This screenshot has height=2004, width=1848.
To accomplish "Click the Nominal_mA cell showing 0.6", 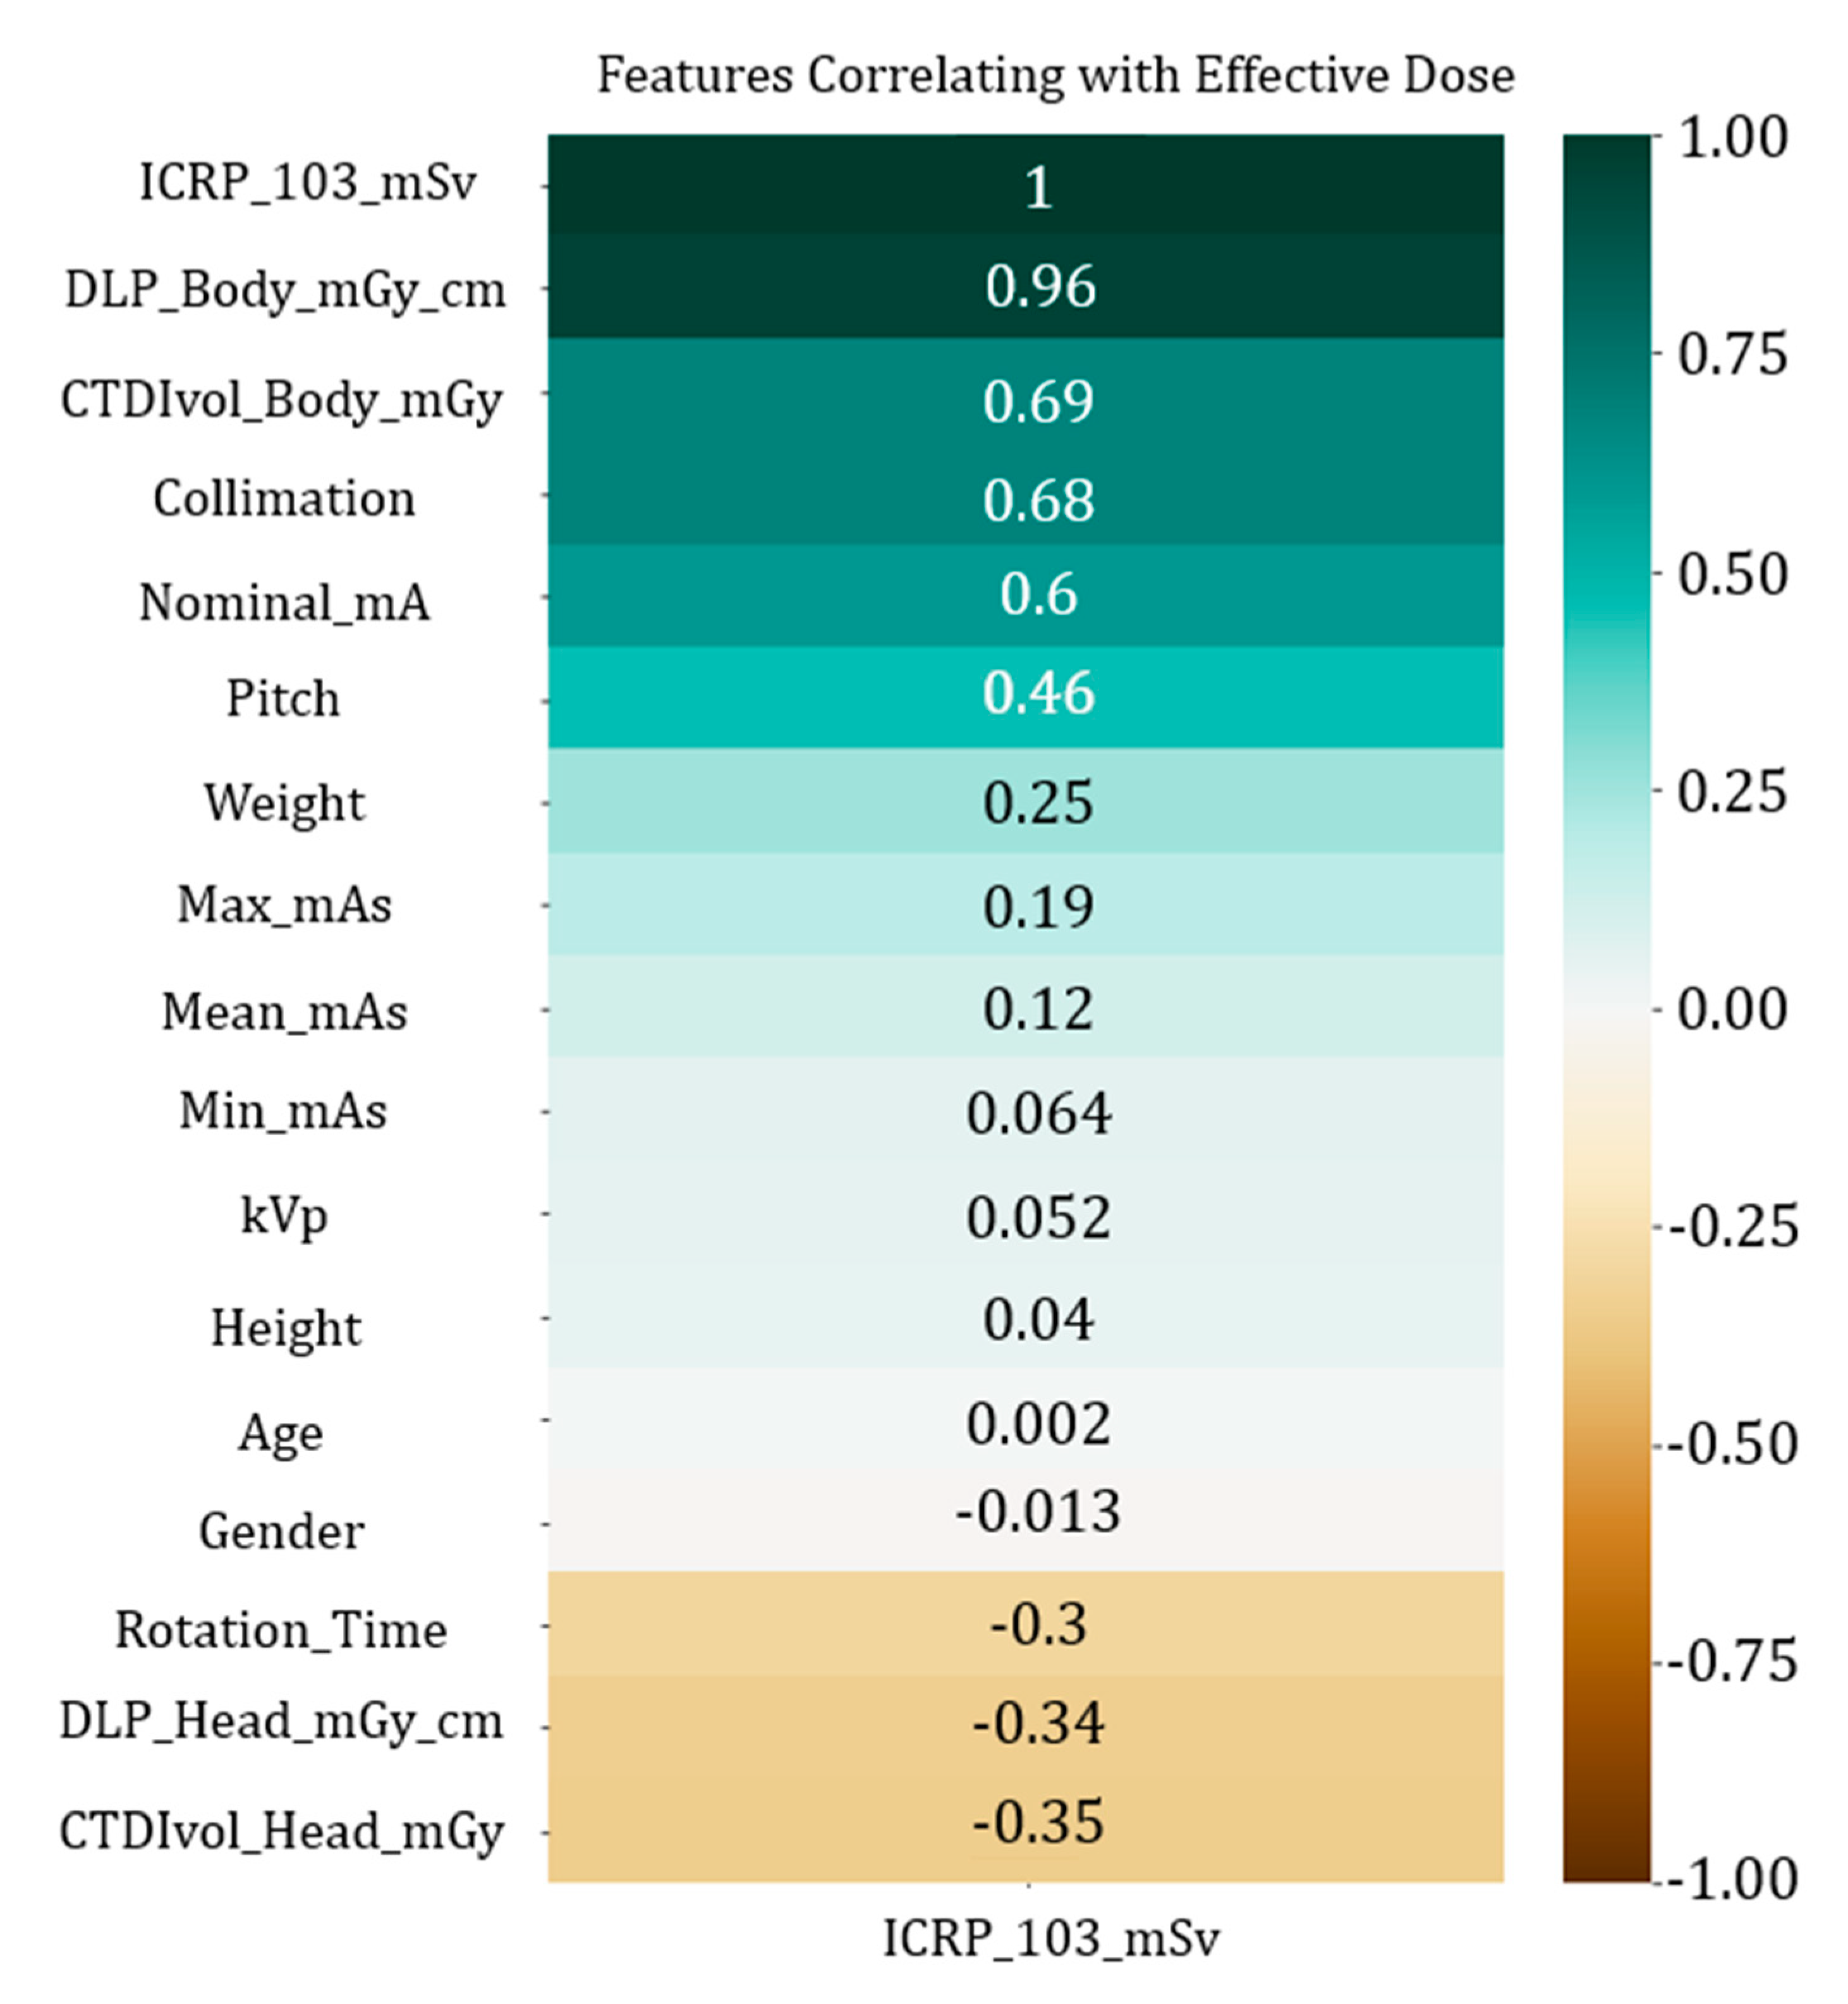I will [1025, 597].
